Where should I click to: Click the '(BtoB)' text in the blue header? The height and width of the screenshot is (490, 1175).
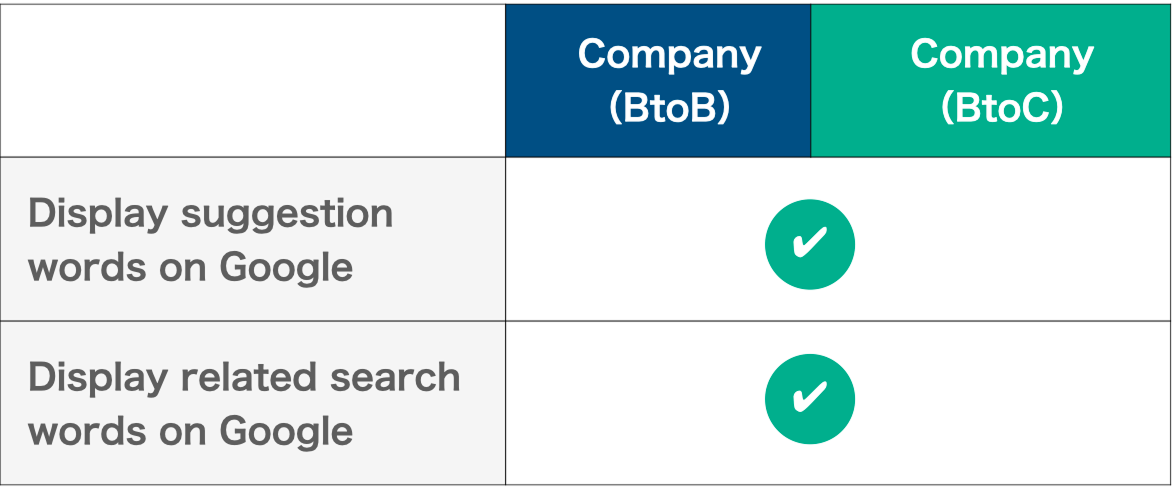coord(669,108)
